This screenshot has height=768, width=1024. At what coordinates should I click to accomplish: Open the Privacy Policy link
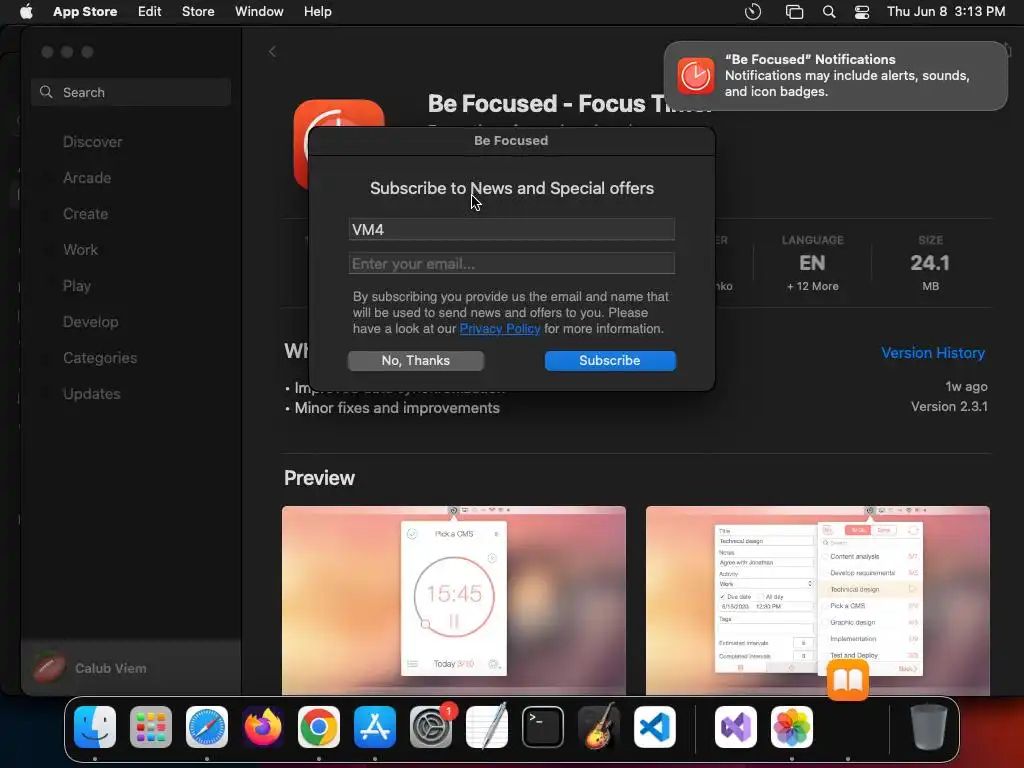(500, 328)
